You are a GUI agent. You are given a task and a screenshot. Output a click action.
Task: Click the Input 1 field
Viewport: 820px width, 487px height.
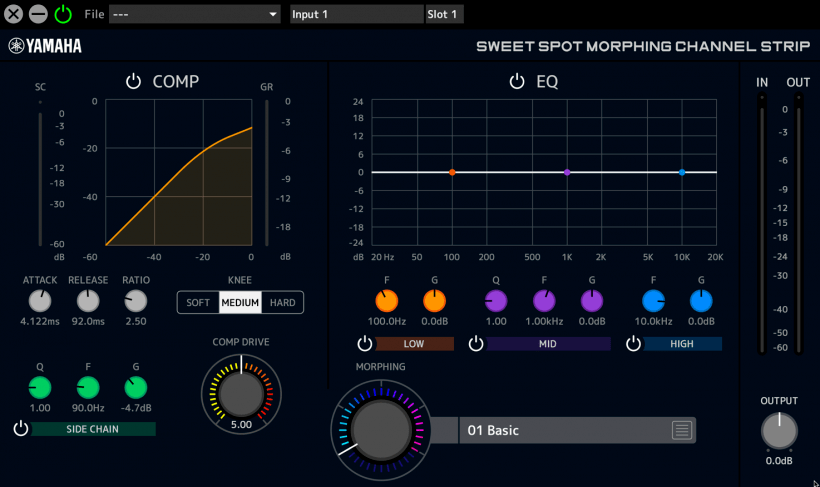[357, 14]
